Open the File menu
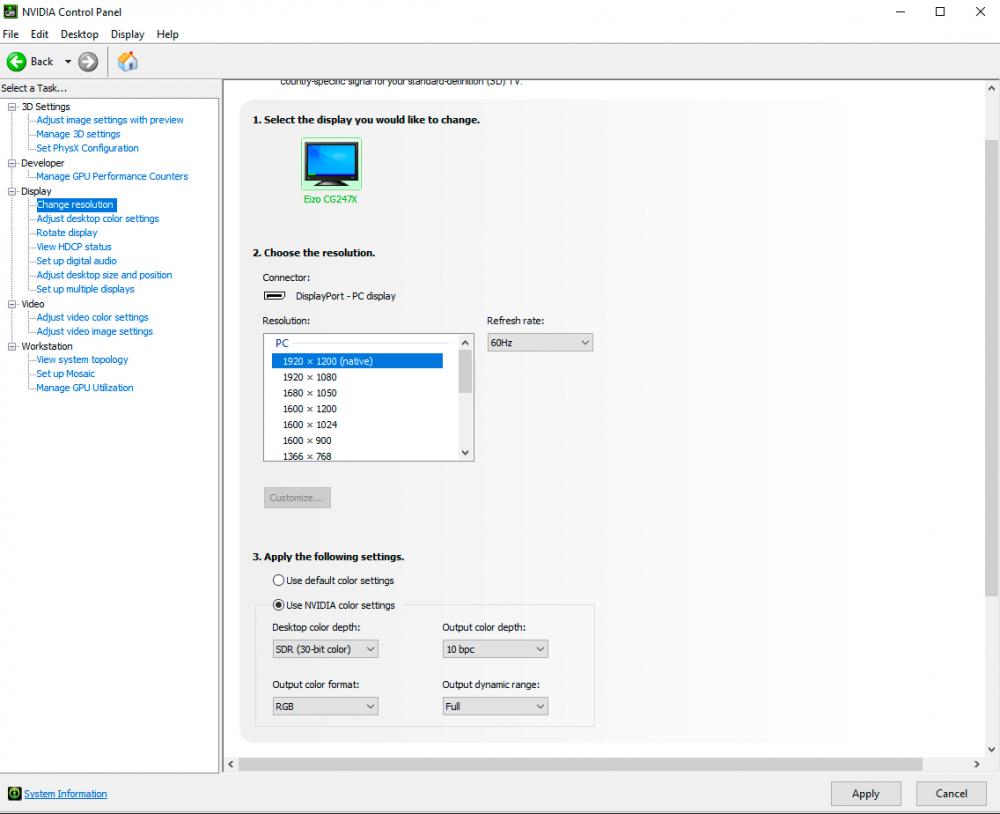The image size is (1000, 814). (11, 34)
